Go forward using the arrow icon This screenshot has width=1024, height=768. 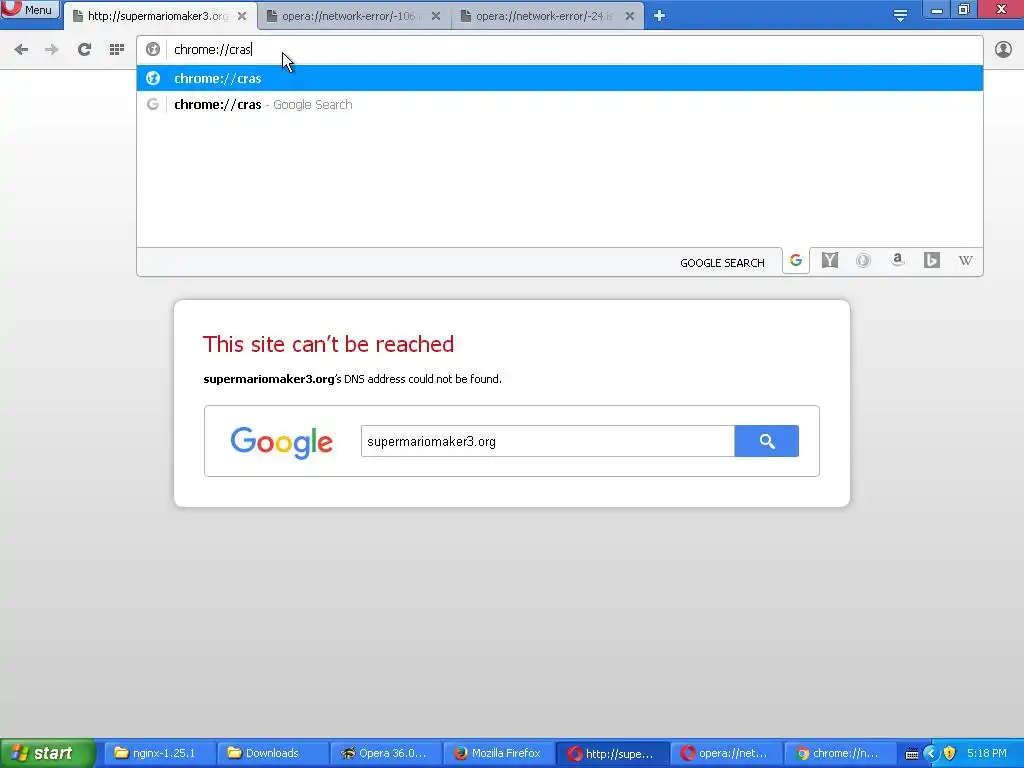(x=52, y=50)
